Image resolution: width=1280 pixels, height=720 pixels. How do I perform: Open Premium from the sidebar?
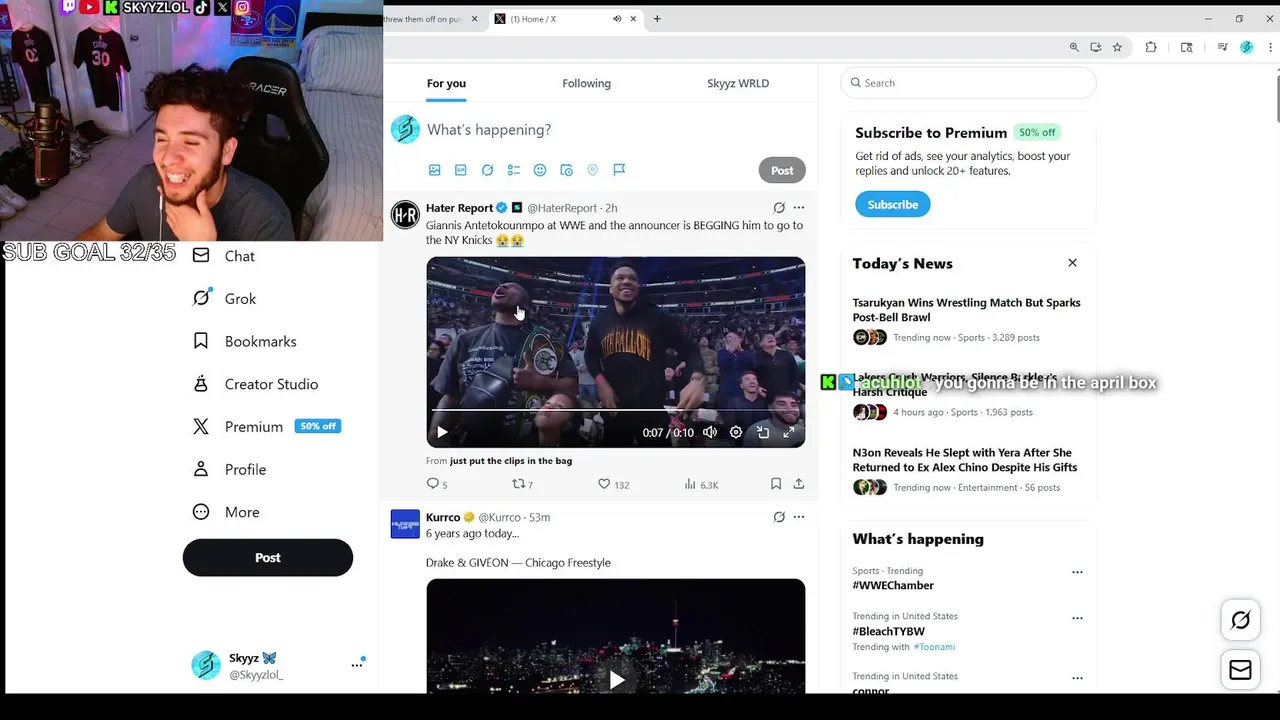(x=266, y=426)
